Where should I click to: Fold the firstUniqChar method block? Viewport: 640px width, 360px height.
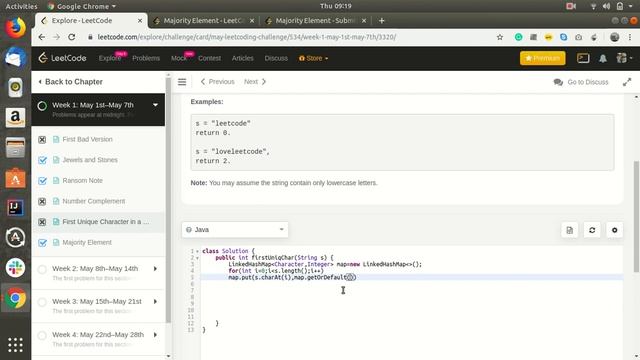tap(198, 258)
